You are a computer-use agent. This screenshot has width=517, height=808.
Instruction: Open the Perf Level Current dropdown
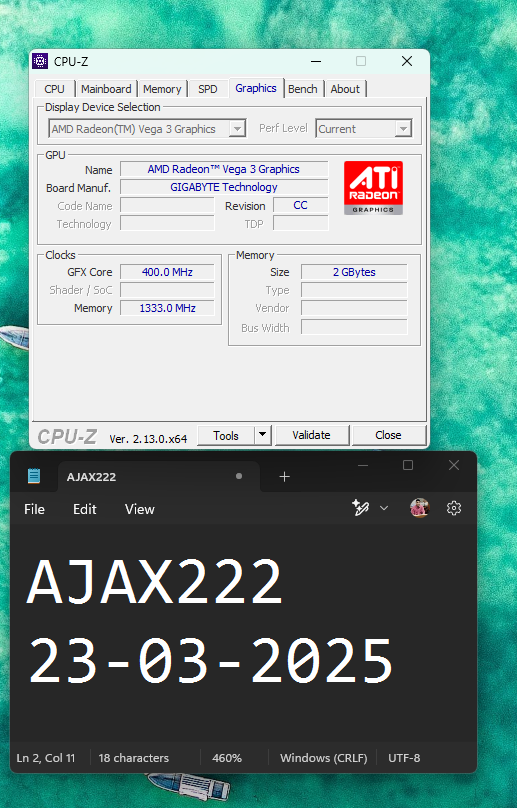pos(364,129)
